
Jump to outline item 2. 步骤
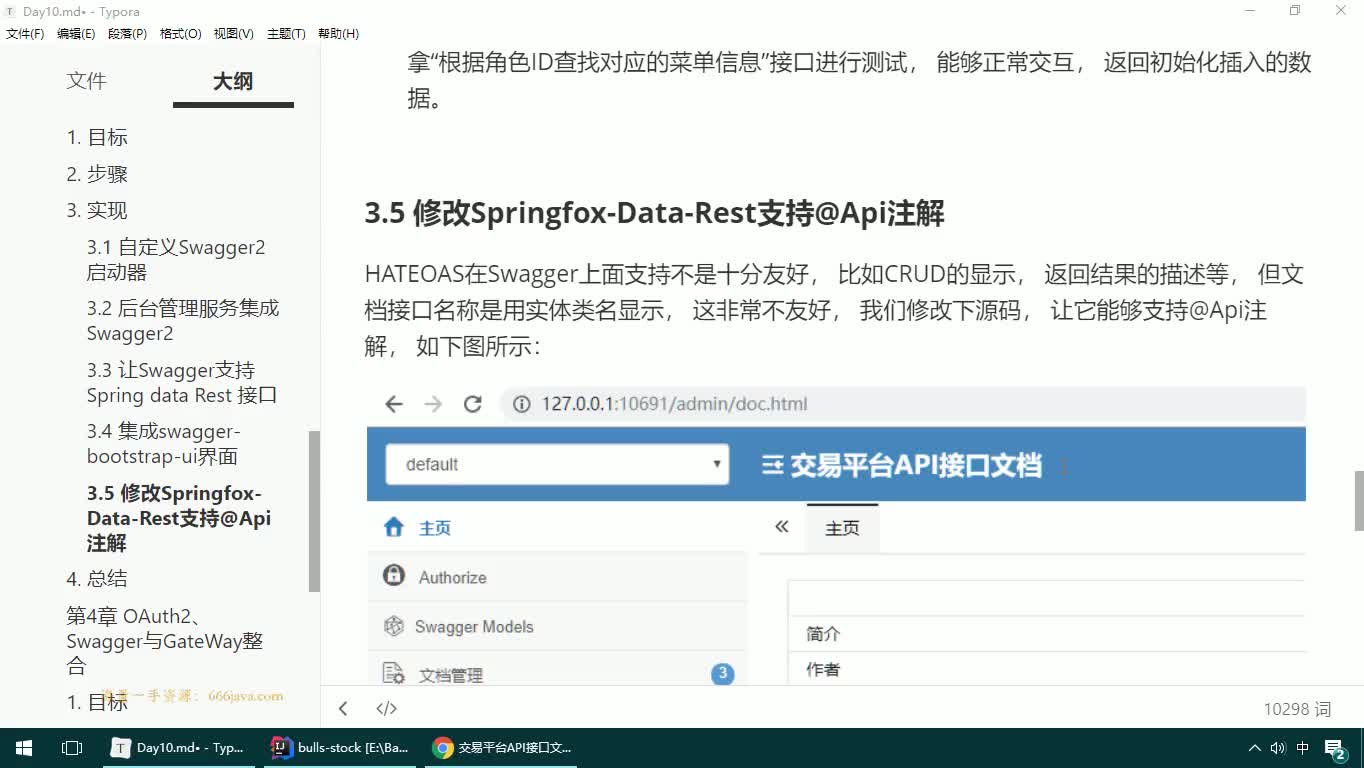97,174
